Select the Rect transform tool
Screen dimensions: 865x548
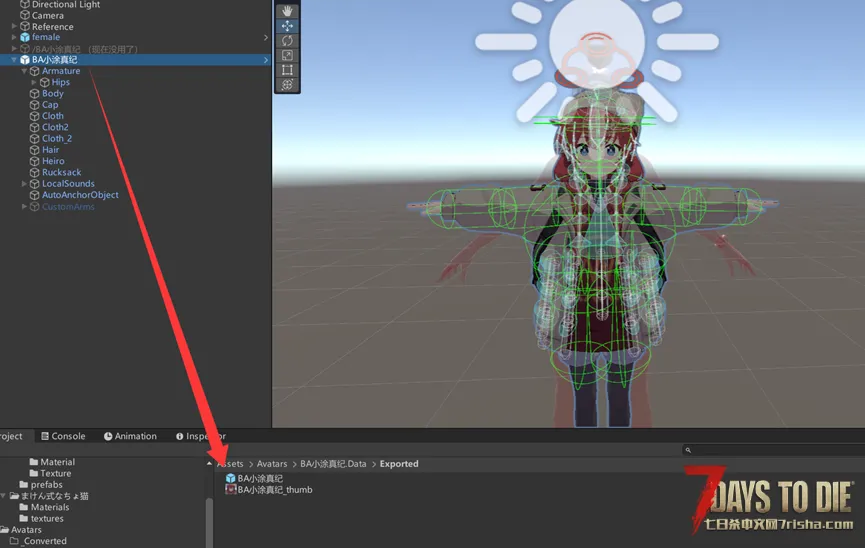288,70
